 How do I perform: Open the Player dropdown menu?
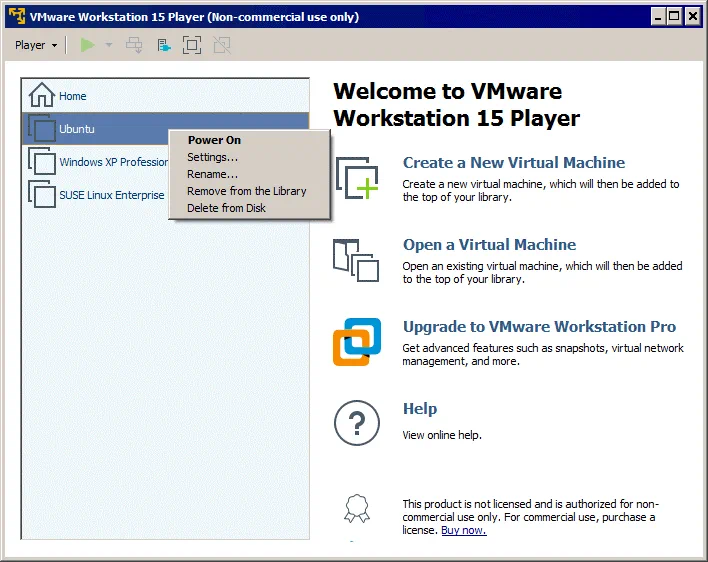coord(37,45)
